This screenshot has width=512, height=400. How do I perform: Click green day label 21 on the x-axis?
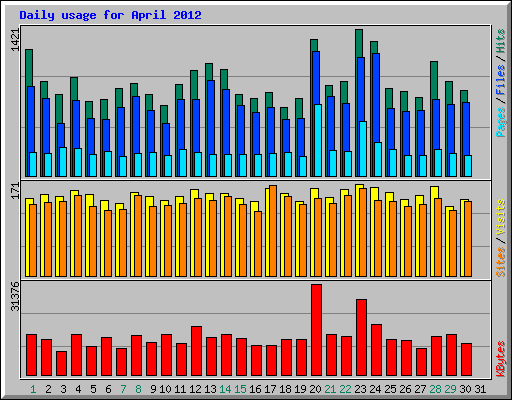pyautogui.click(x=330, y=389)
